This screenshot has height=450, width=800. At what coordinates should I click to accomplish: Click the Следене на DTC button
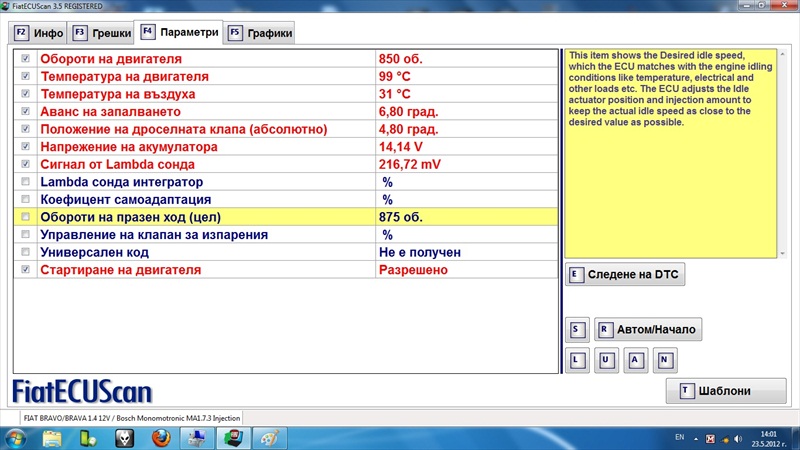[625, 274]
